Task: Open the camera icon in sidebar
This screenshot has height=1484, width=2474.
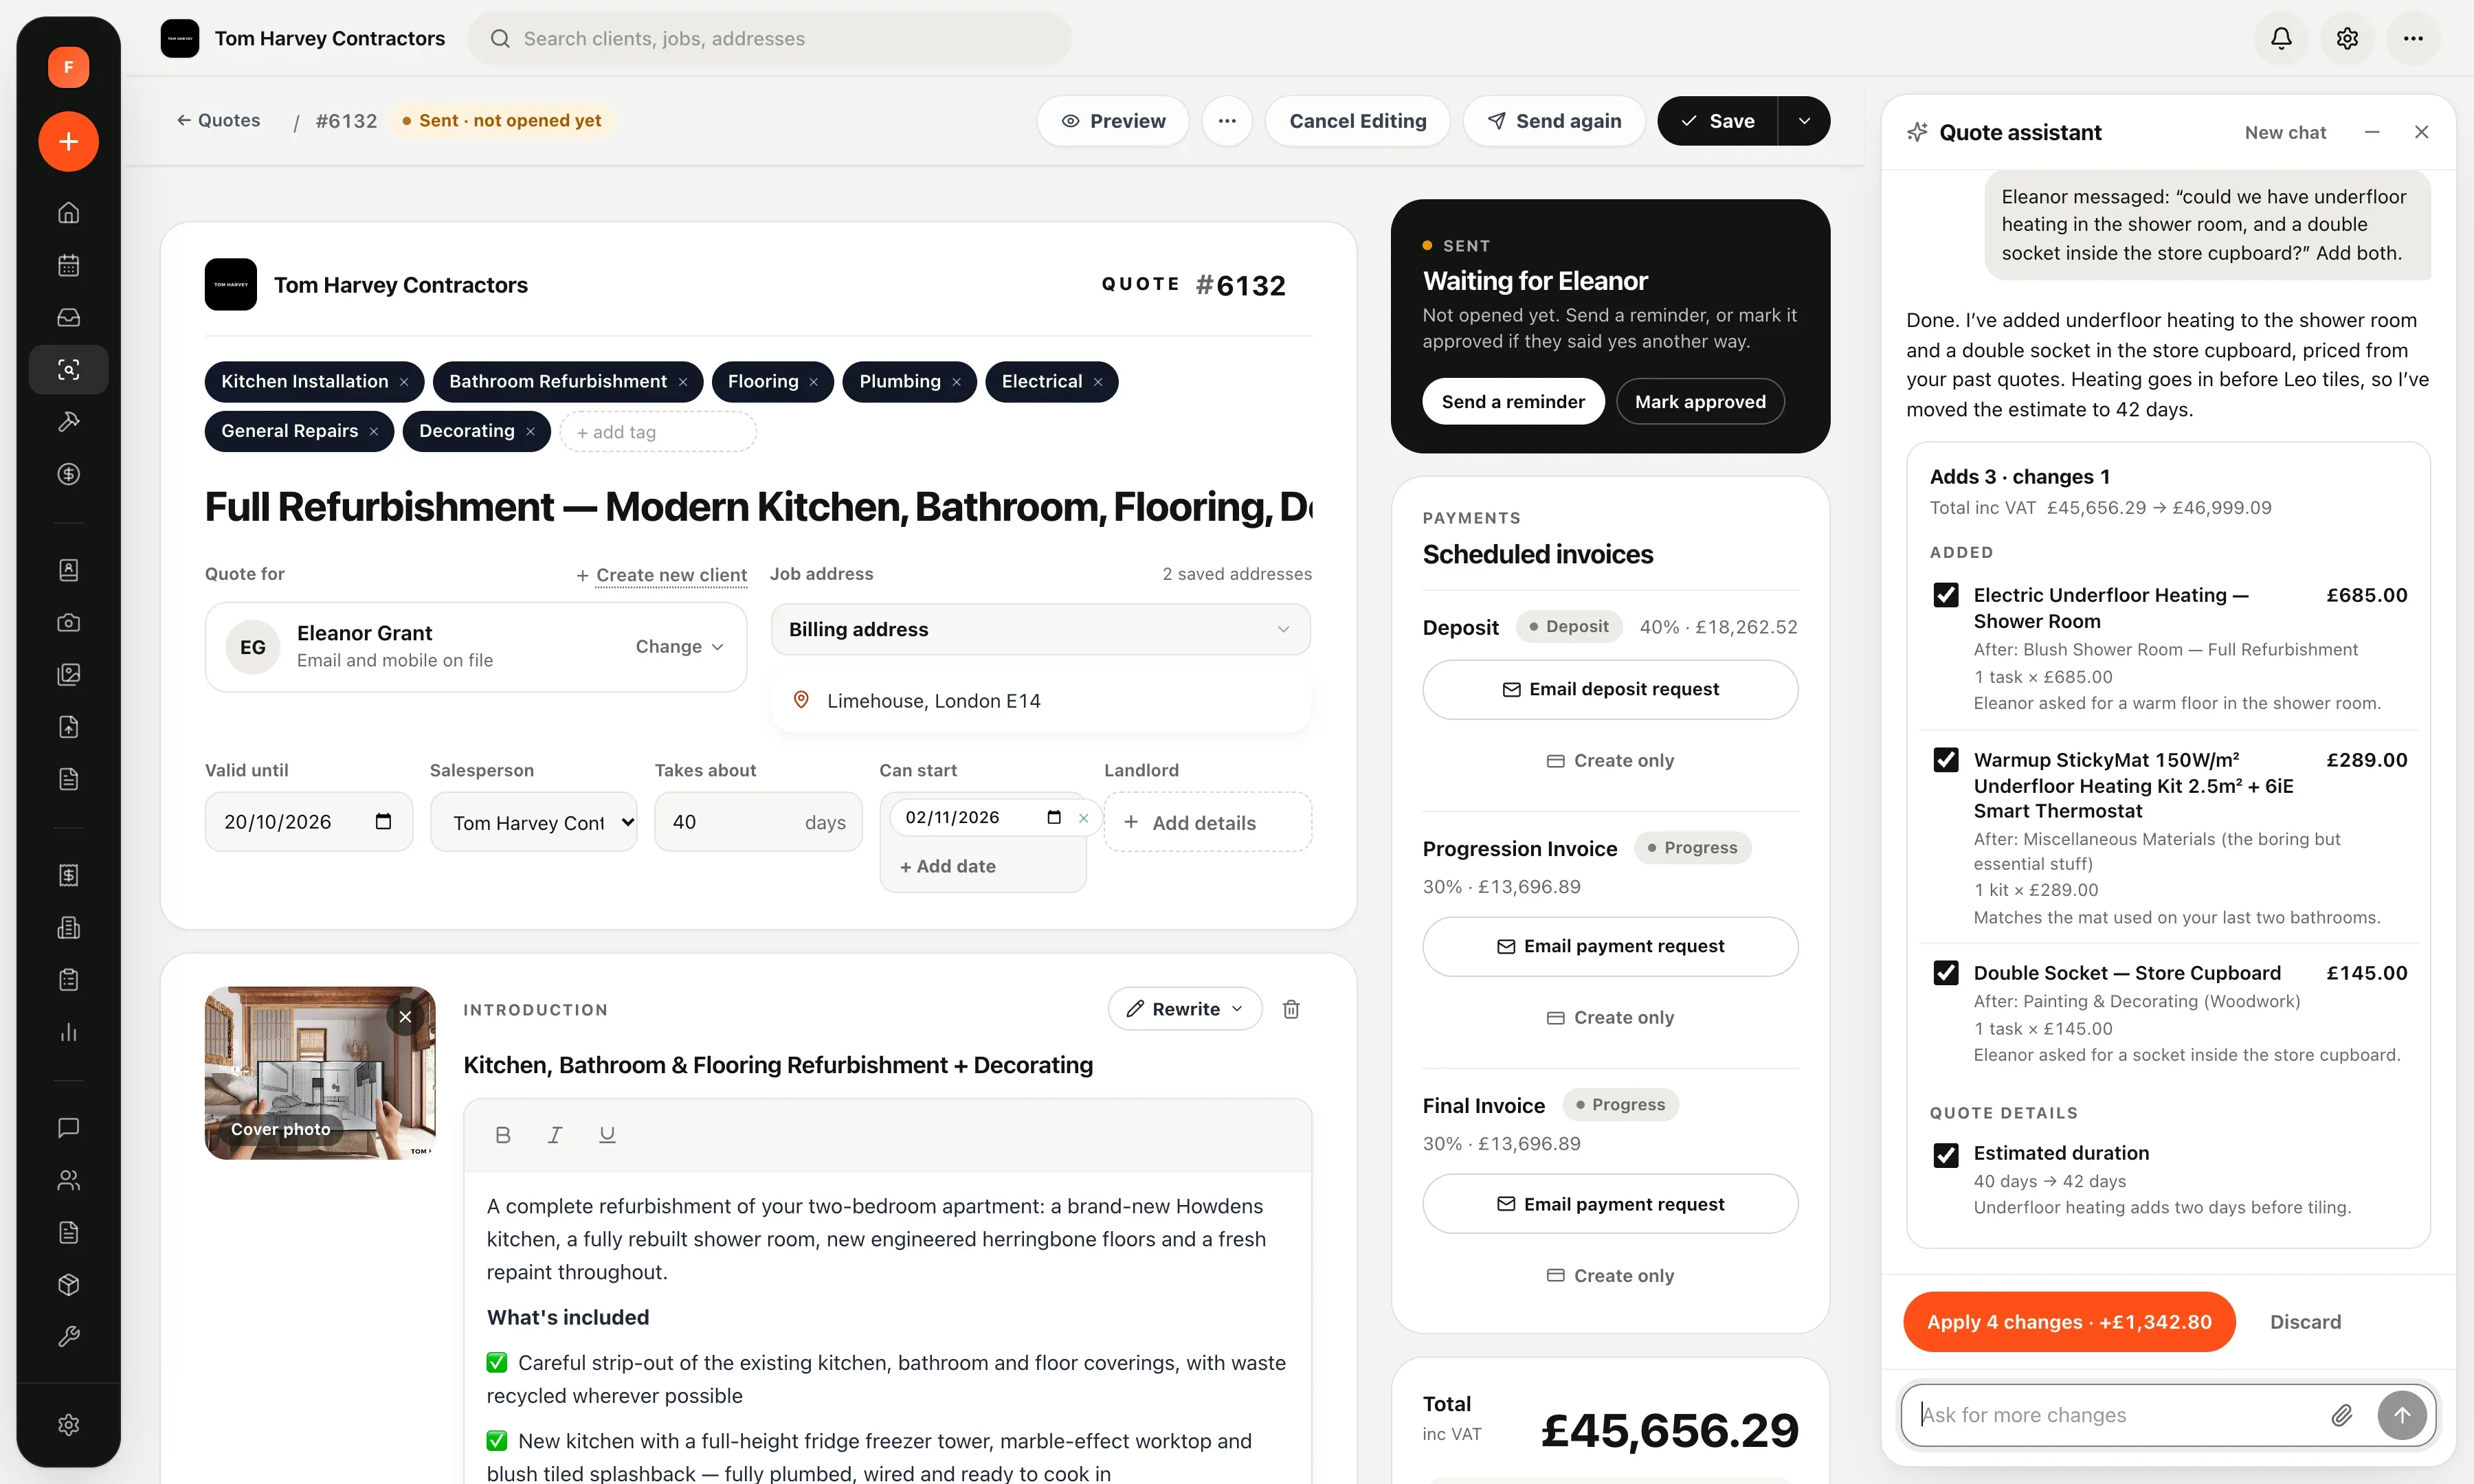Action: 68,622
